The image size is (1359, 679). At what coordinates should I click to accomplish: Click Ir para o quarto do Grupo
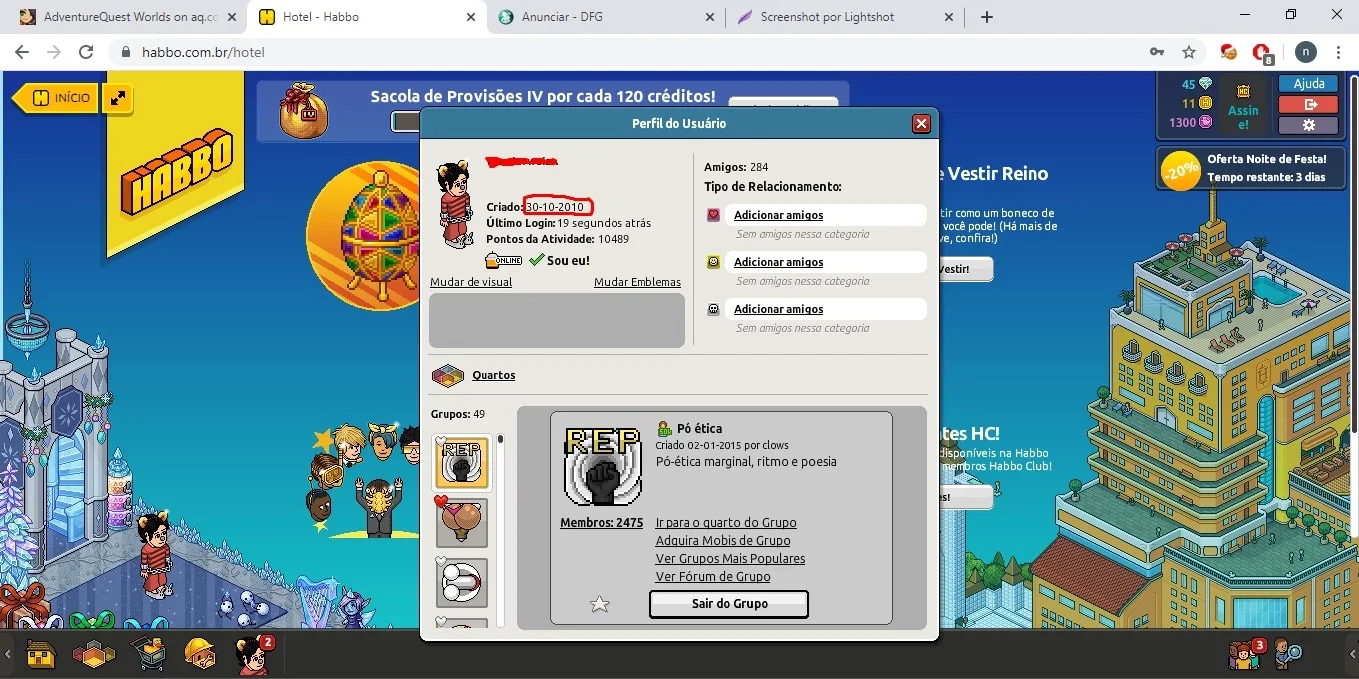coord(726,523)
